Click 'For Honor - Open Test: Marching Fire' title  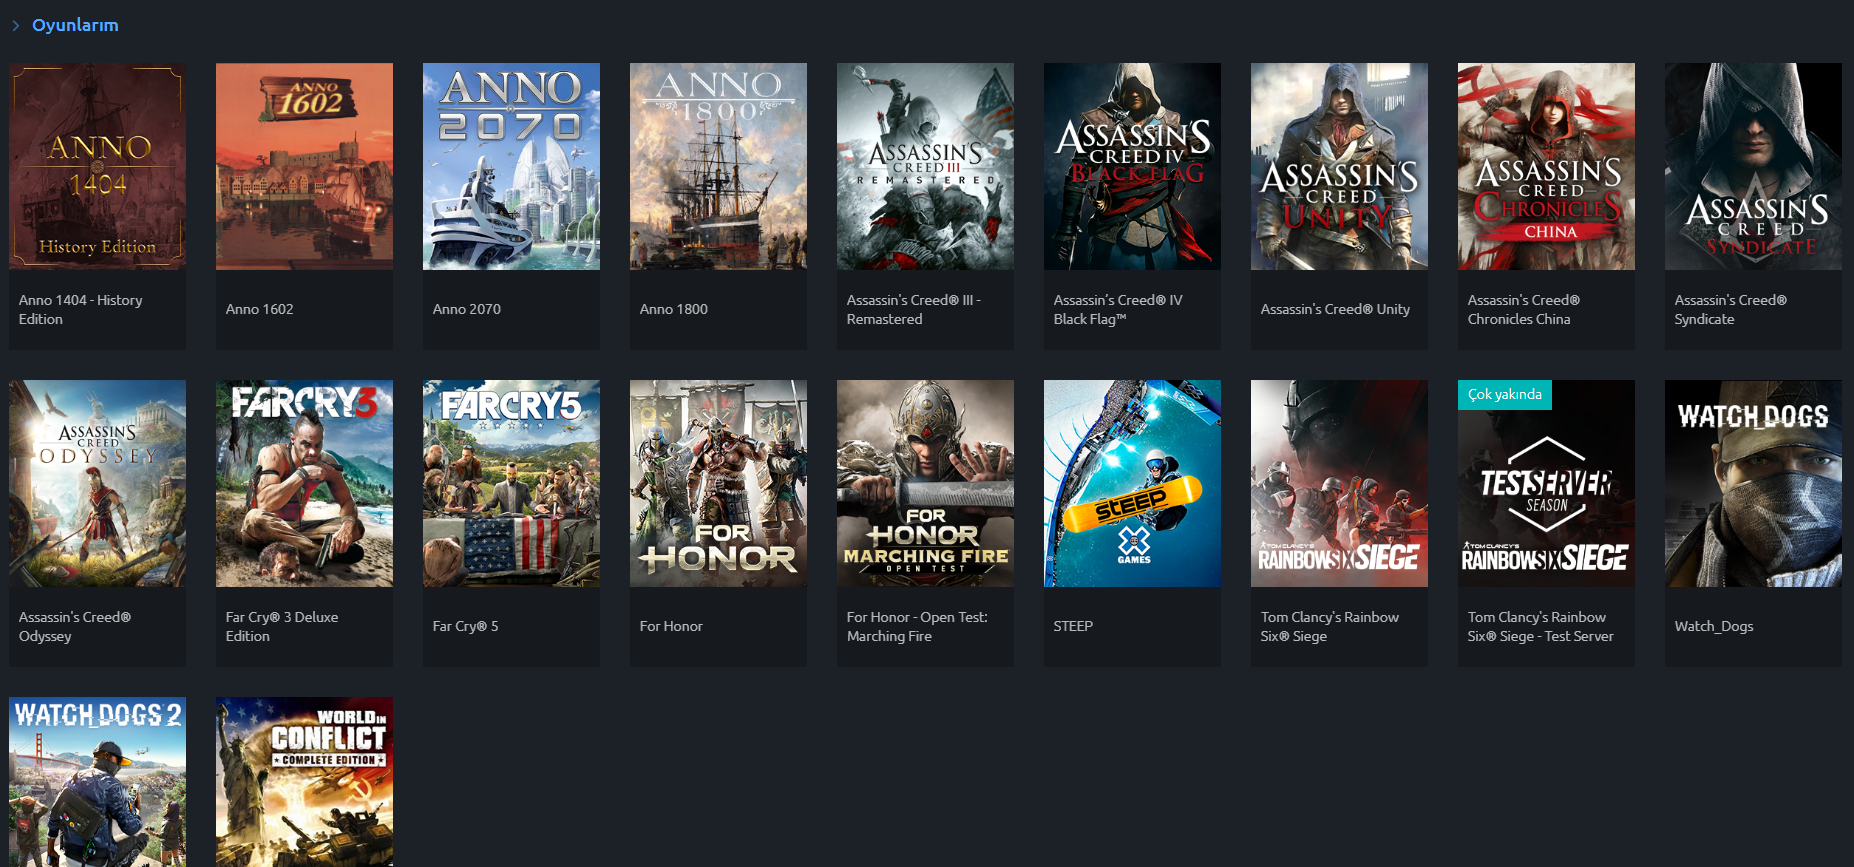tap(916, 627)
